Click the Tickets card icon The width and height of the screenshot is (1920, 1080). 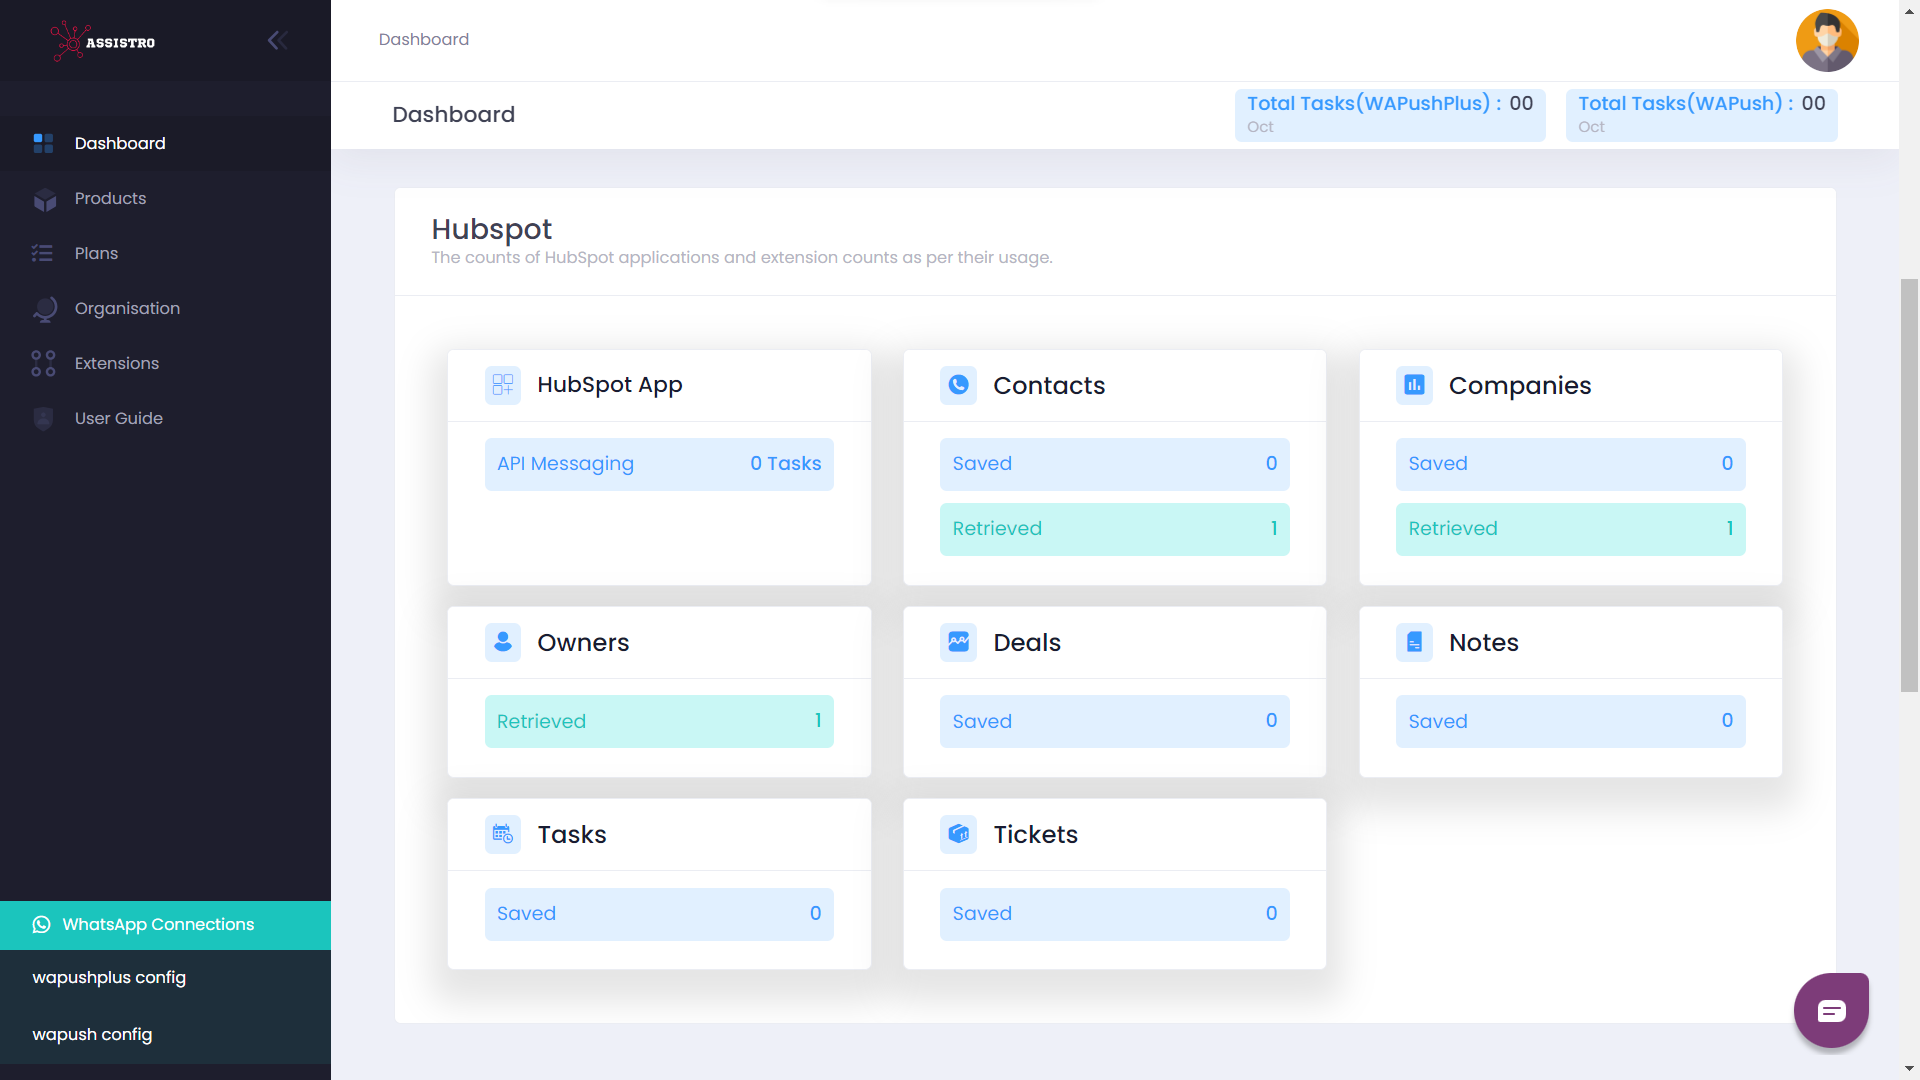[x=958, y=834]
